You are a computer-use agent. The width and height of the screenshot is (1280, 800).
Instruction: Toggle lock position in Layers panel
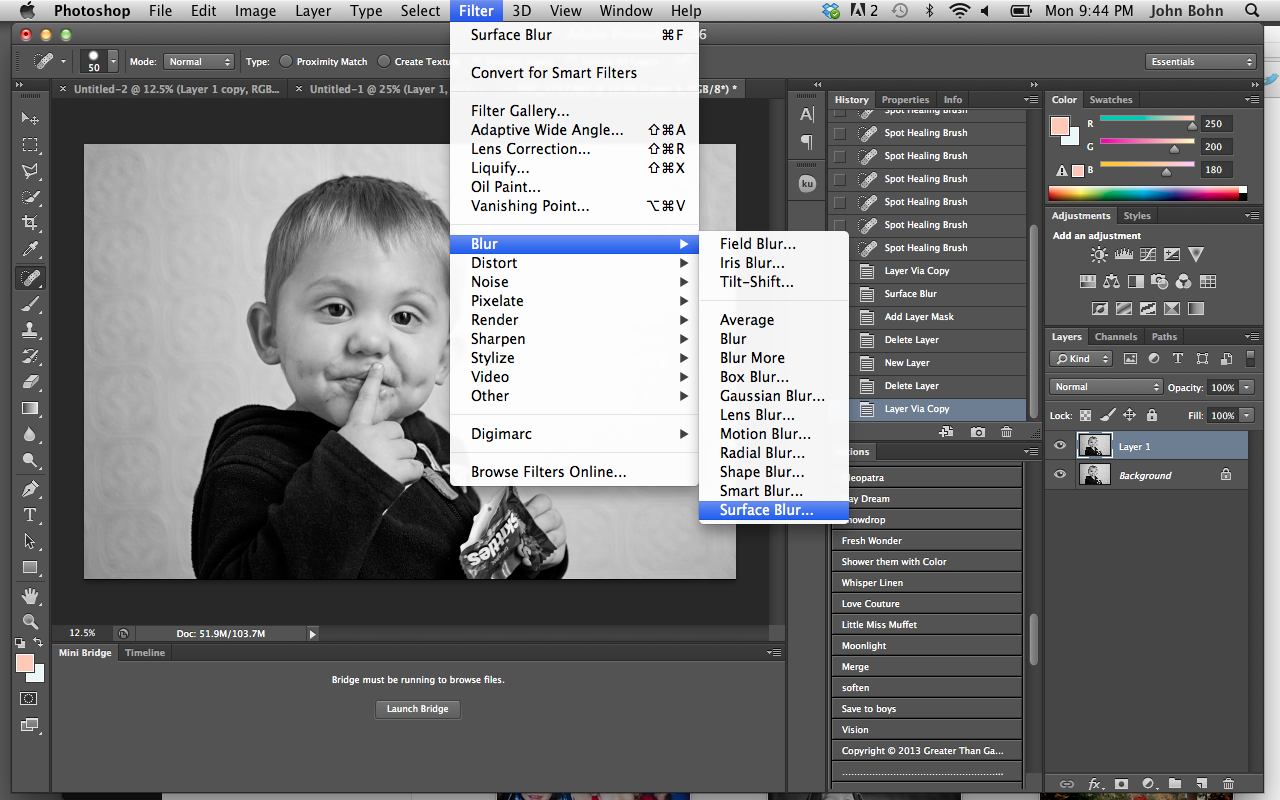click(1129, 415)
